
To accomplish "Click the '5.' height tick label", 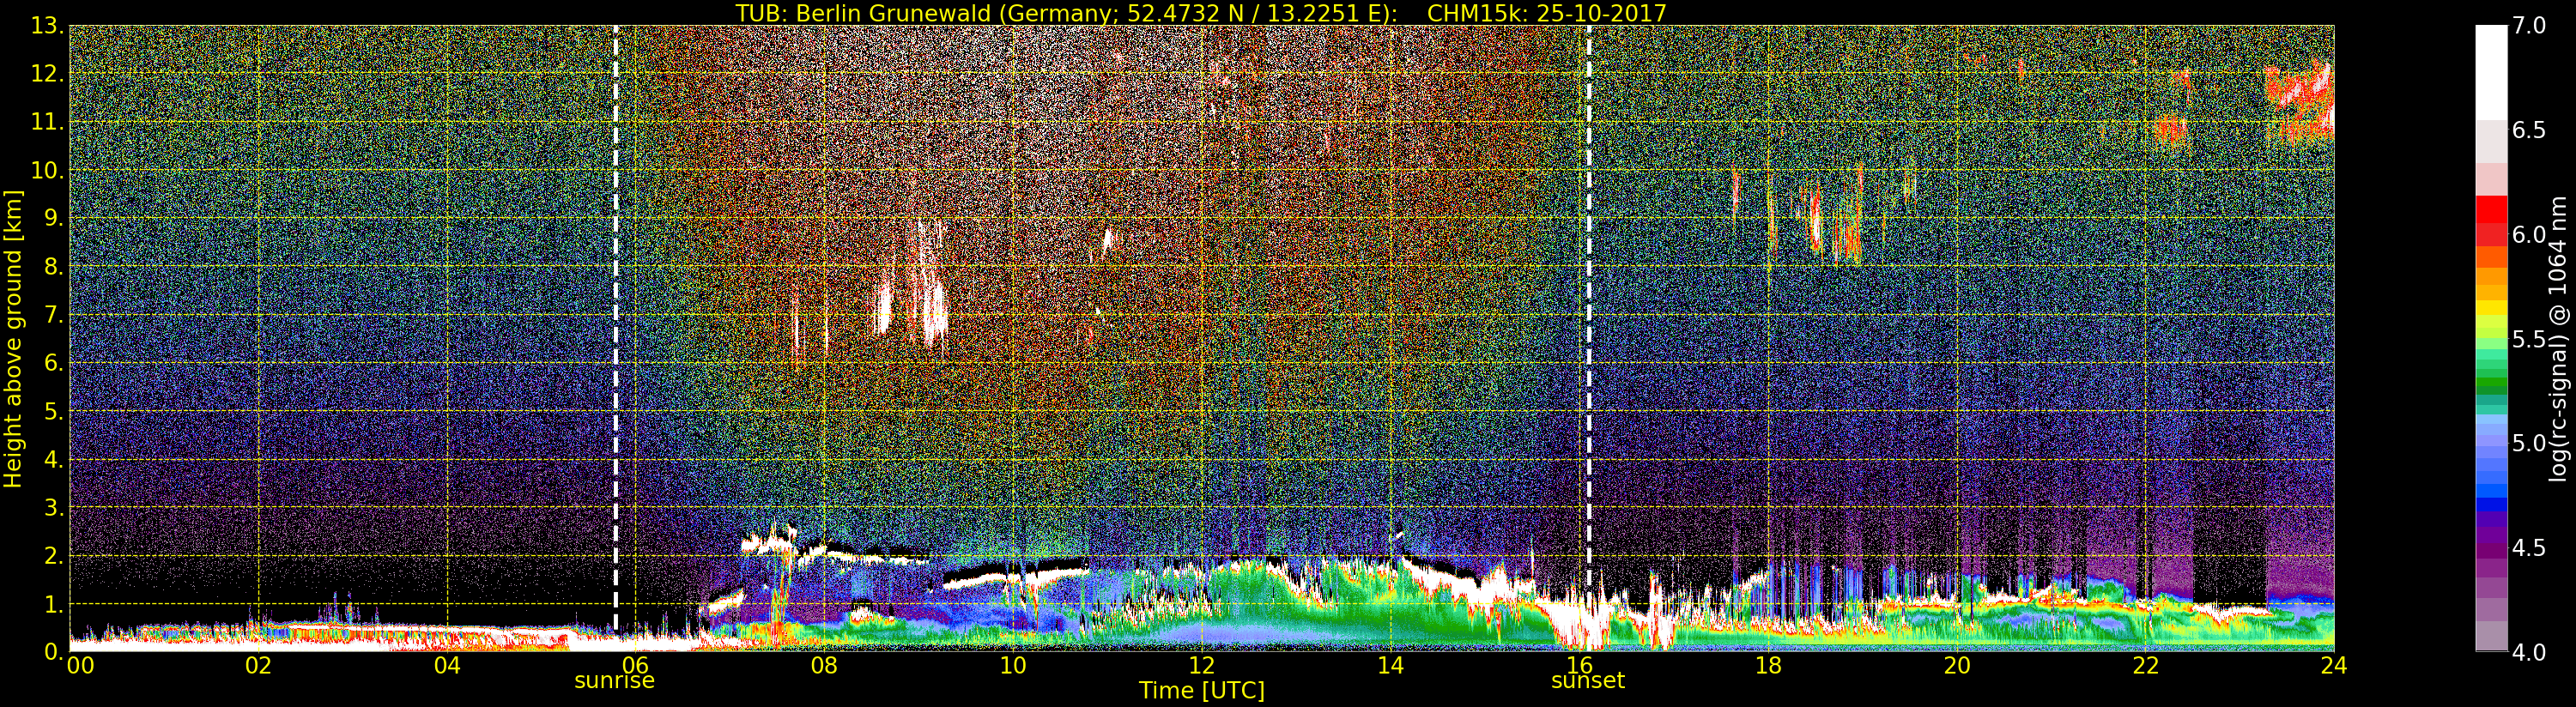I will [x=53, y=411].
